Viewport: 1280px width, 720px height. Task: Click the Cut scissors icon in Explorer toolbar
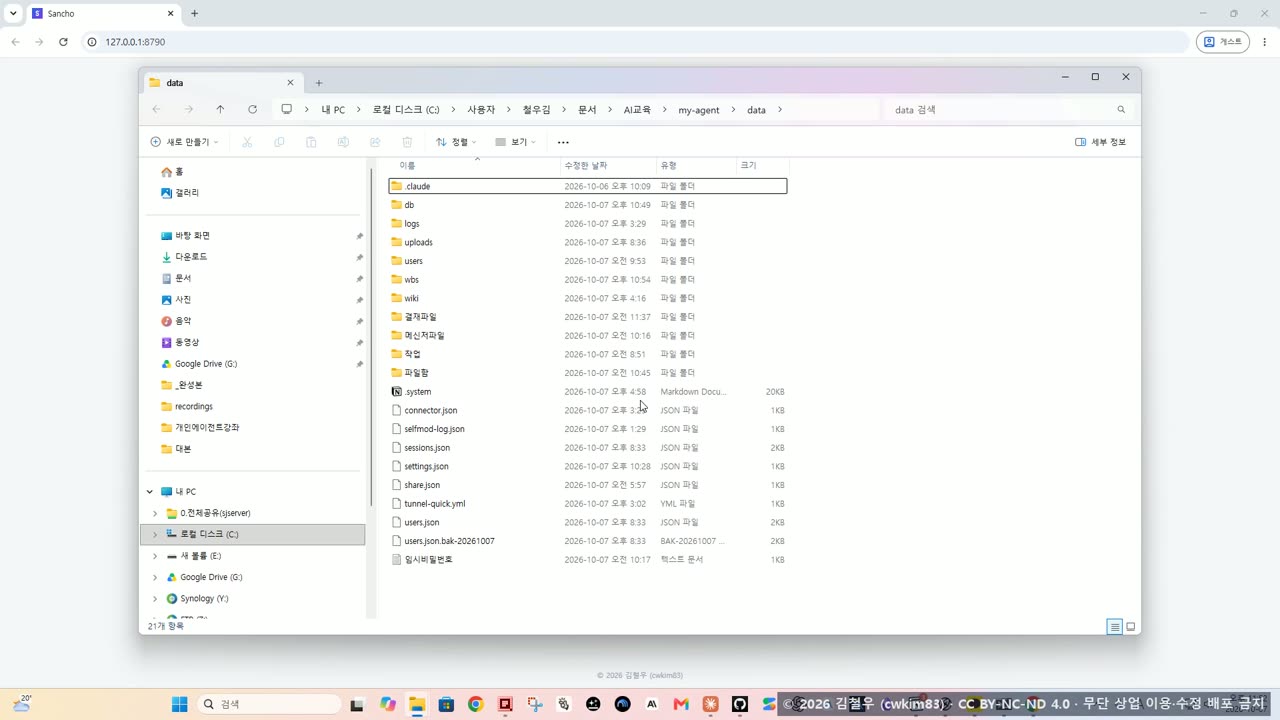[x=247, y=142]
